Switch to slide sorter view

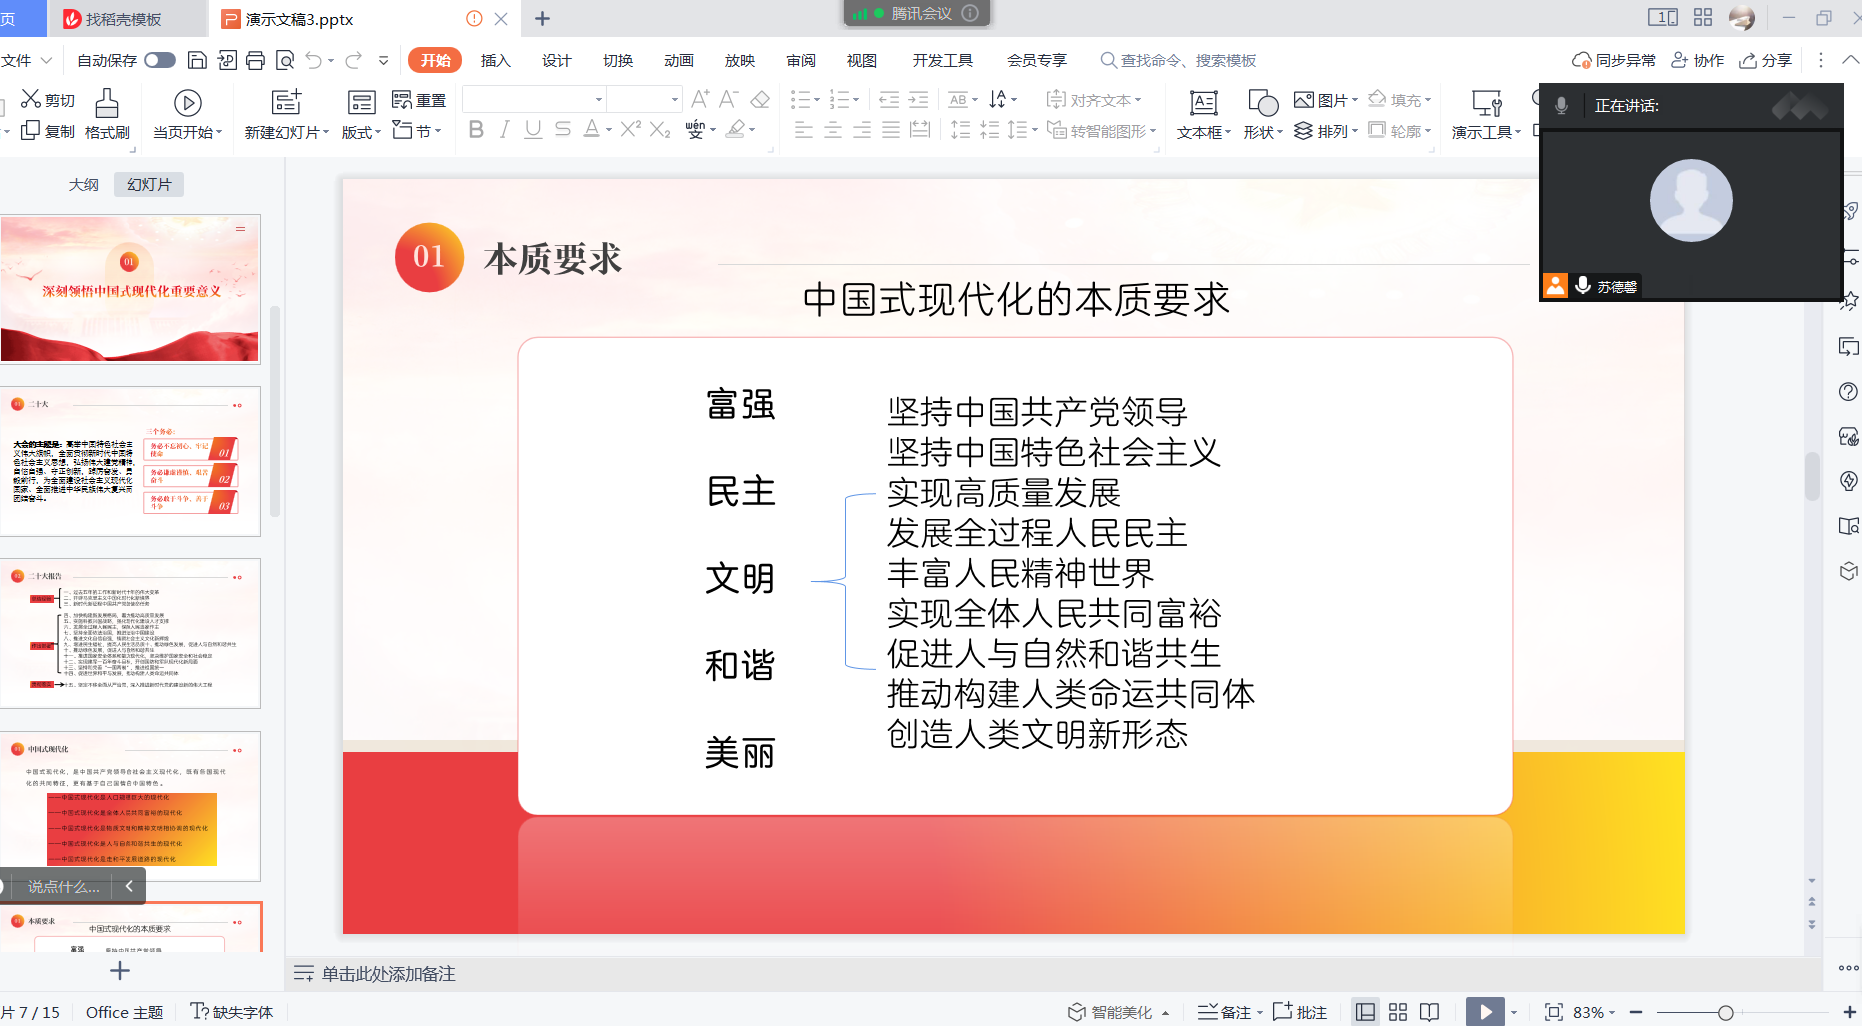point(1398,1012)
